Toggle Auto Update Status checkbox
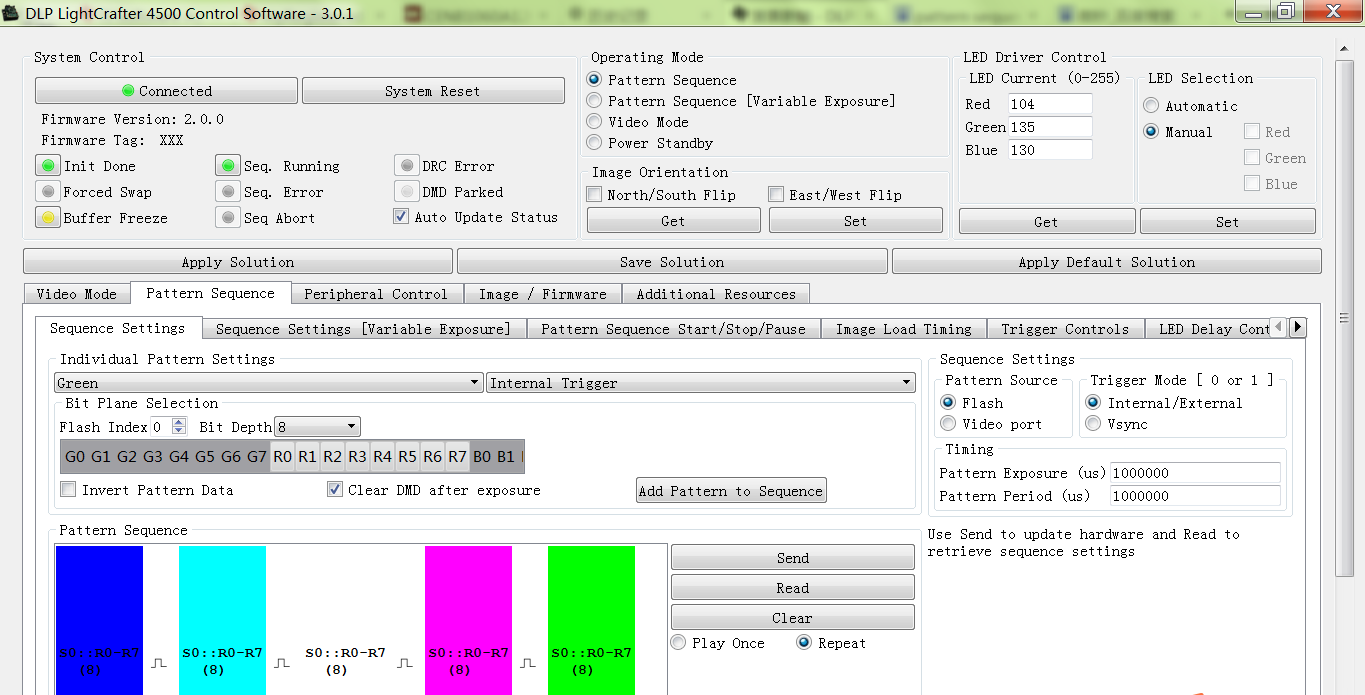This screenshot has height=695, width=1365. (401, 217)
